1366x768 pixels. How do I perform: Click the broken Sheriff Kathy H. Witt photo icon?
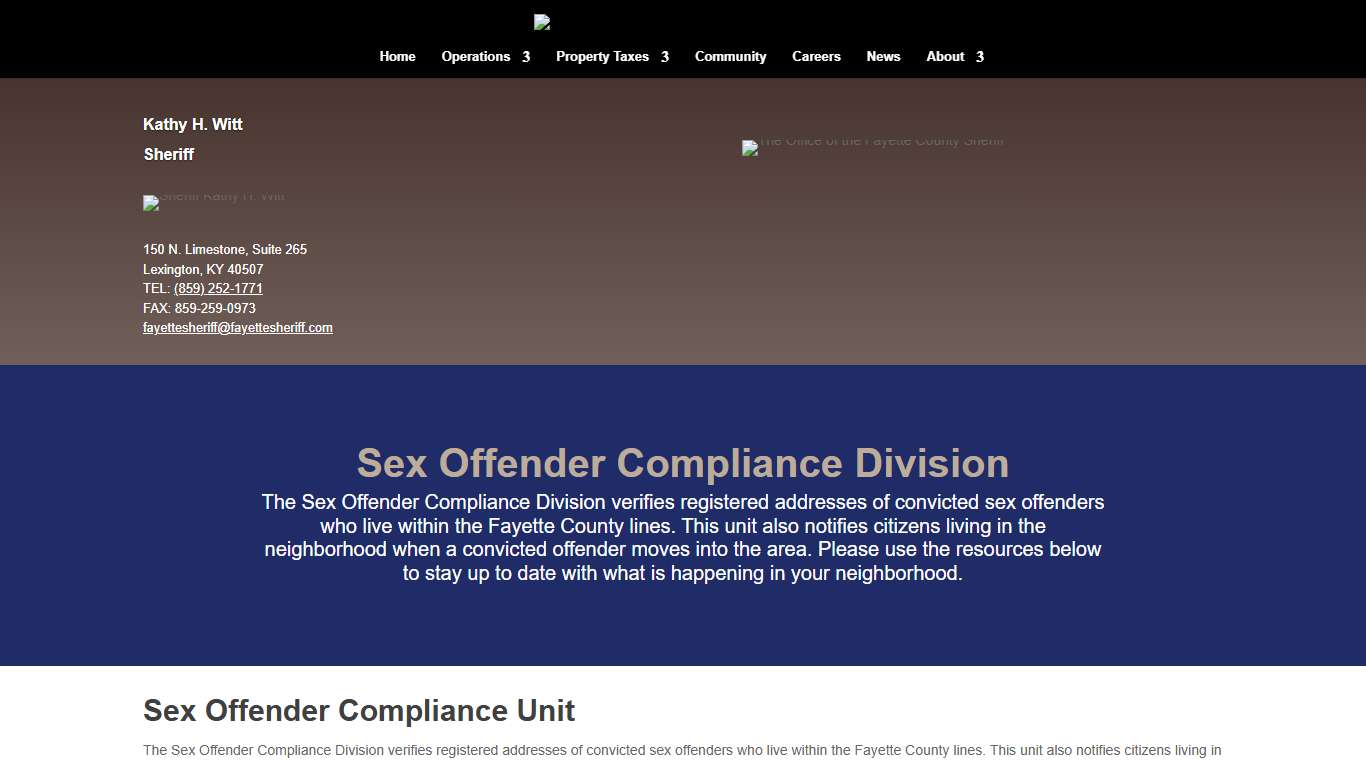[150, 202]
